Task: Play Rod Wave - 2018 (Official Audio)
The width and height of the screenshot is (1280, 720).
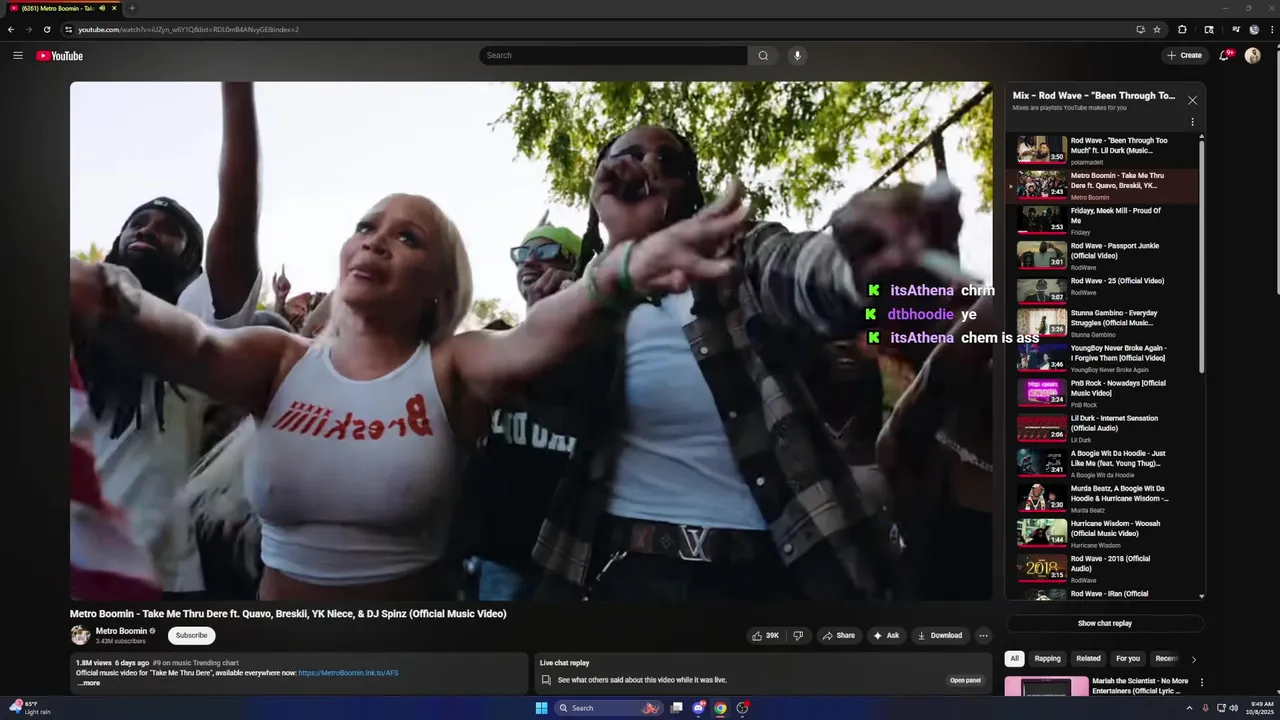Action: tap(1103, 567)
